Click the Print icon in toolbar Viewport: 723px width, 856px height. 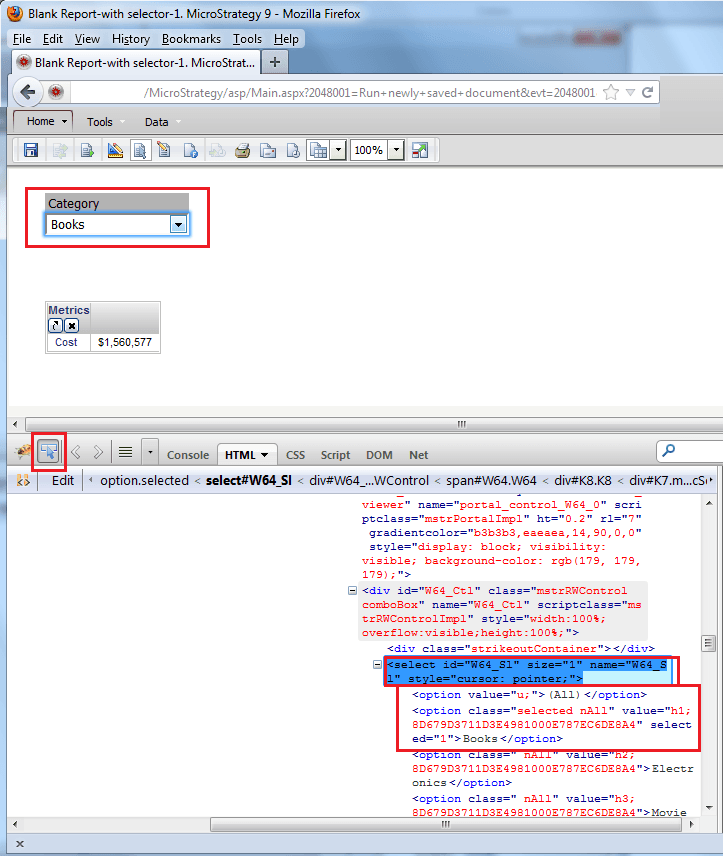(241, 150)
